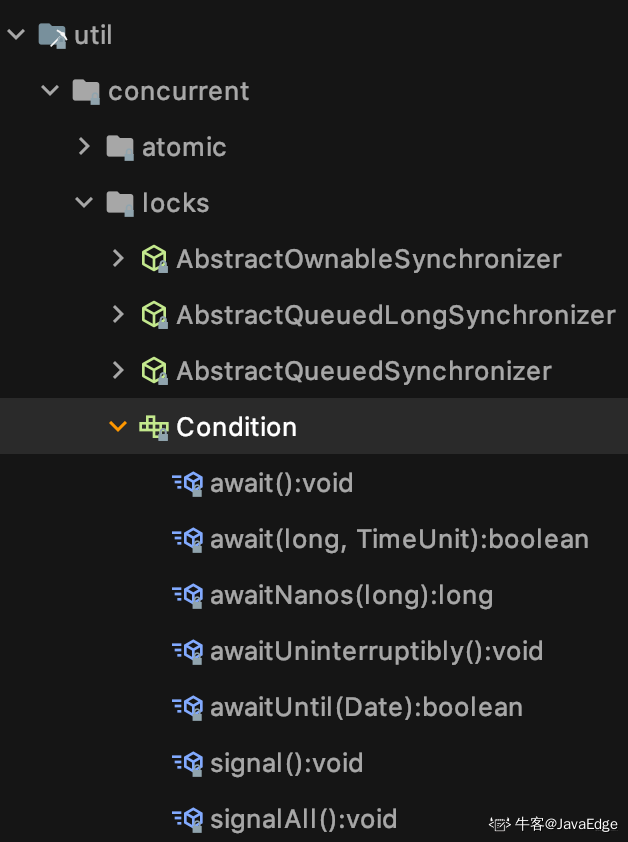The width and height of the screenshot is (628, 842).
Task: Click the atomic package folder icon
Action: (122, 146)
